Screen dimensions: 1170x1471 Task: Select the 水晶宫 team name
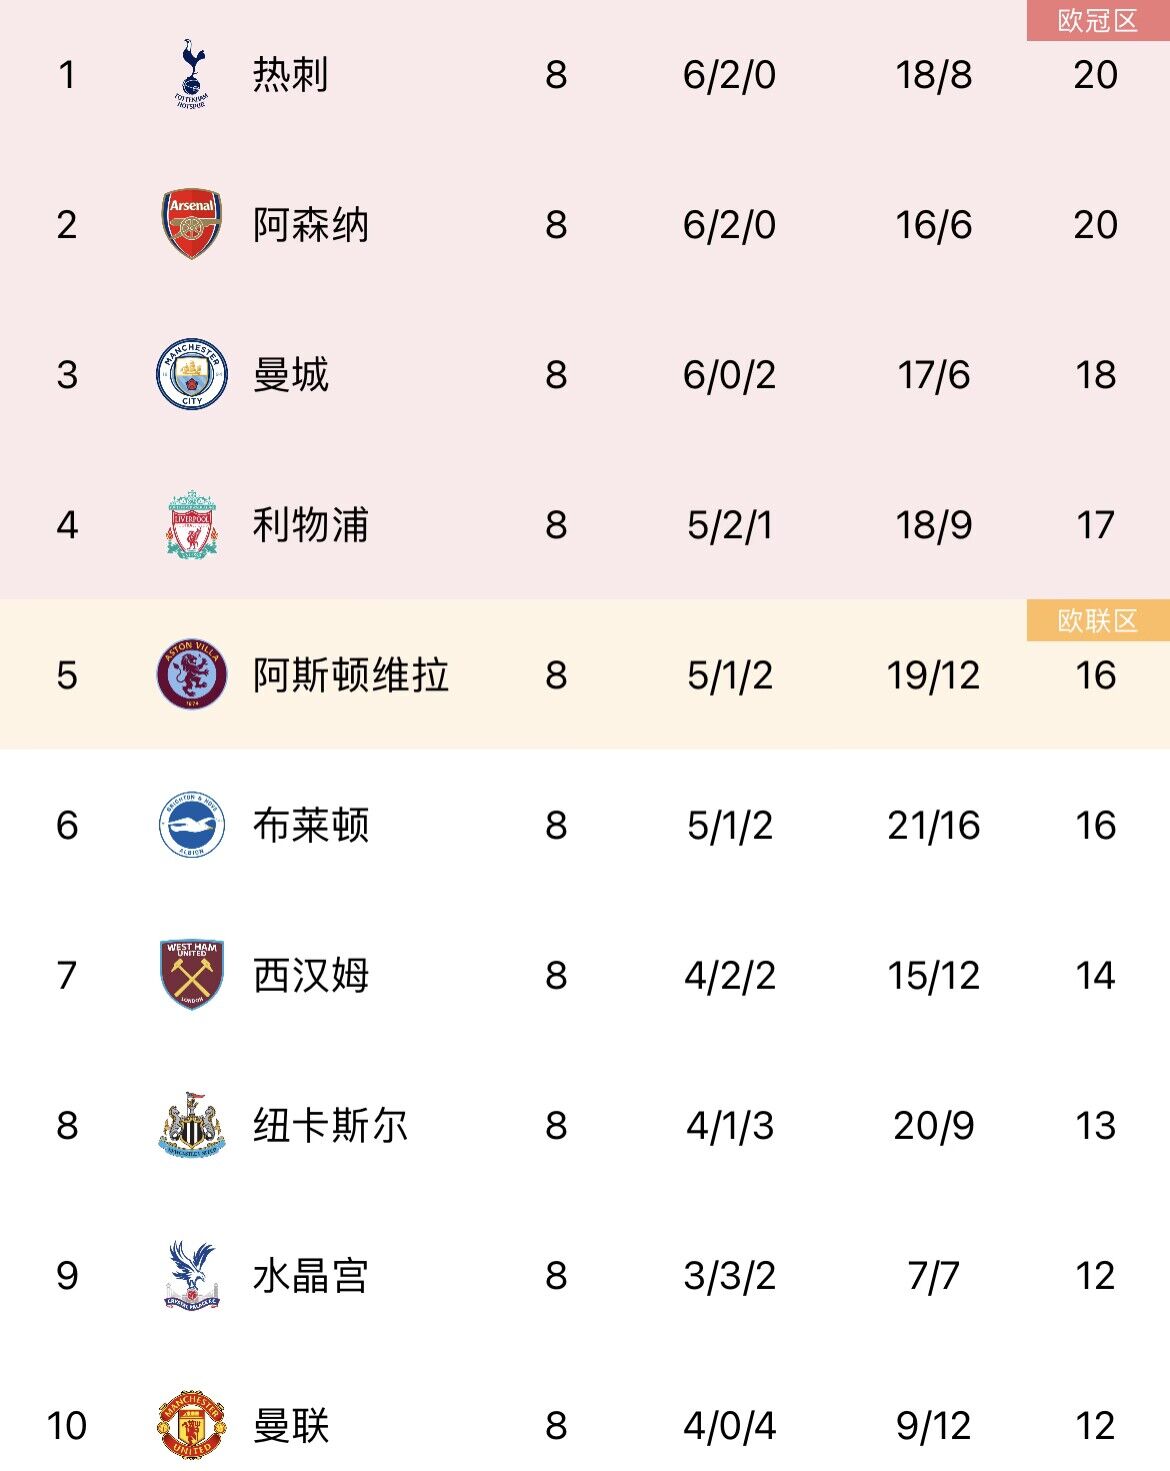point(310,1275)
